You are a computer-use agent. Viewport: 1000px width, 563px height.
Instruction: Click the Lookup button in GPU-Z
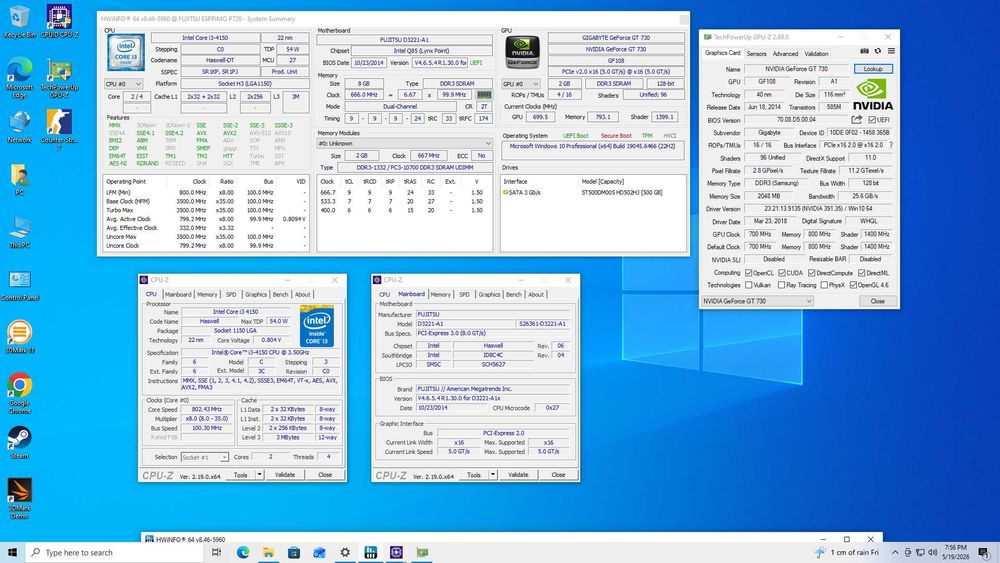click(x=873, y=69)
